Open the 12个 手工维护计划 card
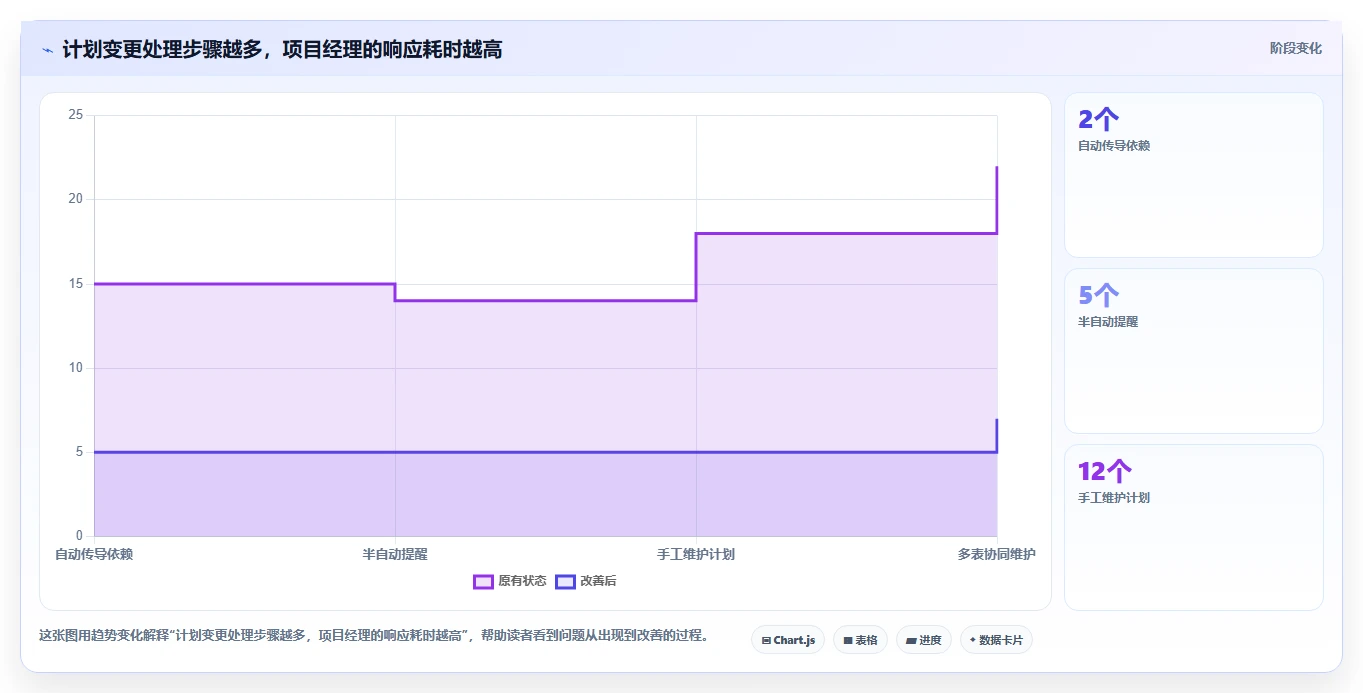Viewport: 1363px width, 693px height. tap(1194, 527)
